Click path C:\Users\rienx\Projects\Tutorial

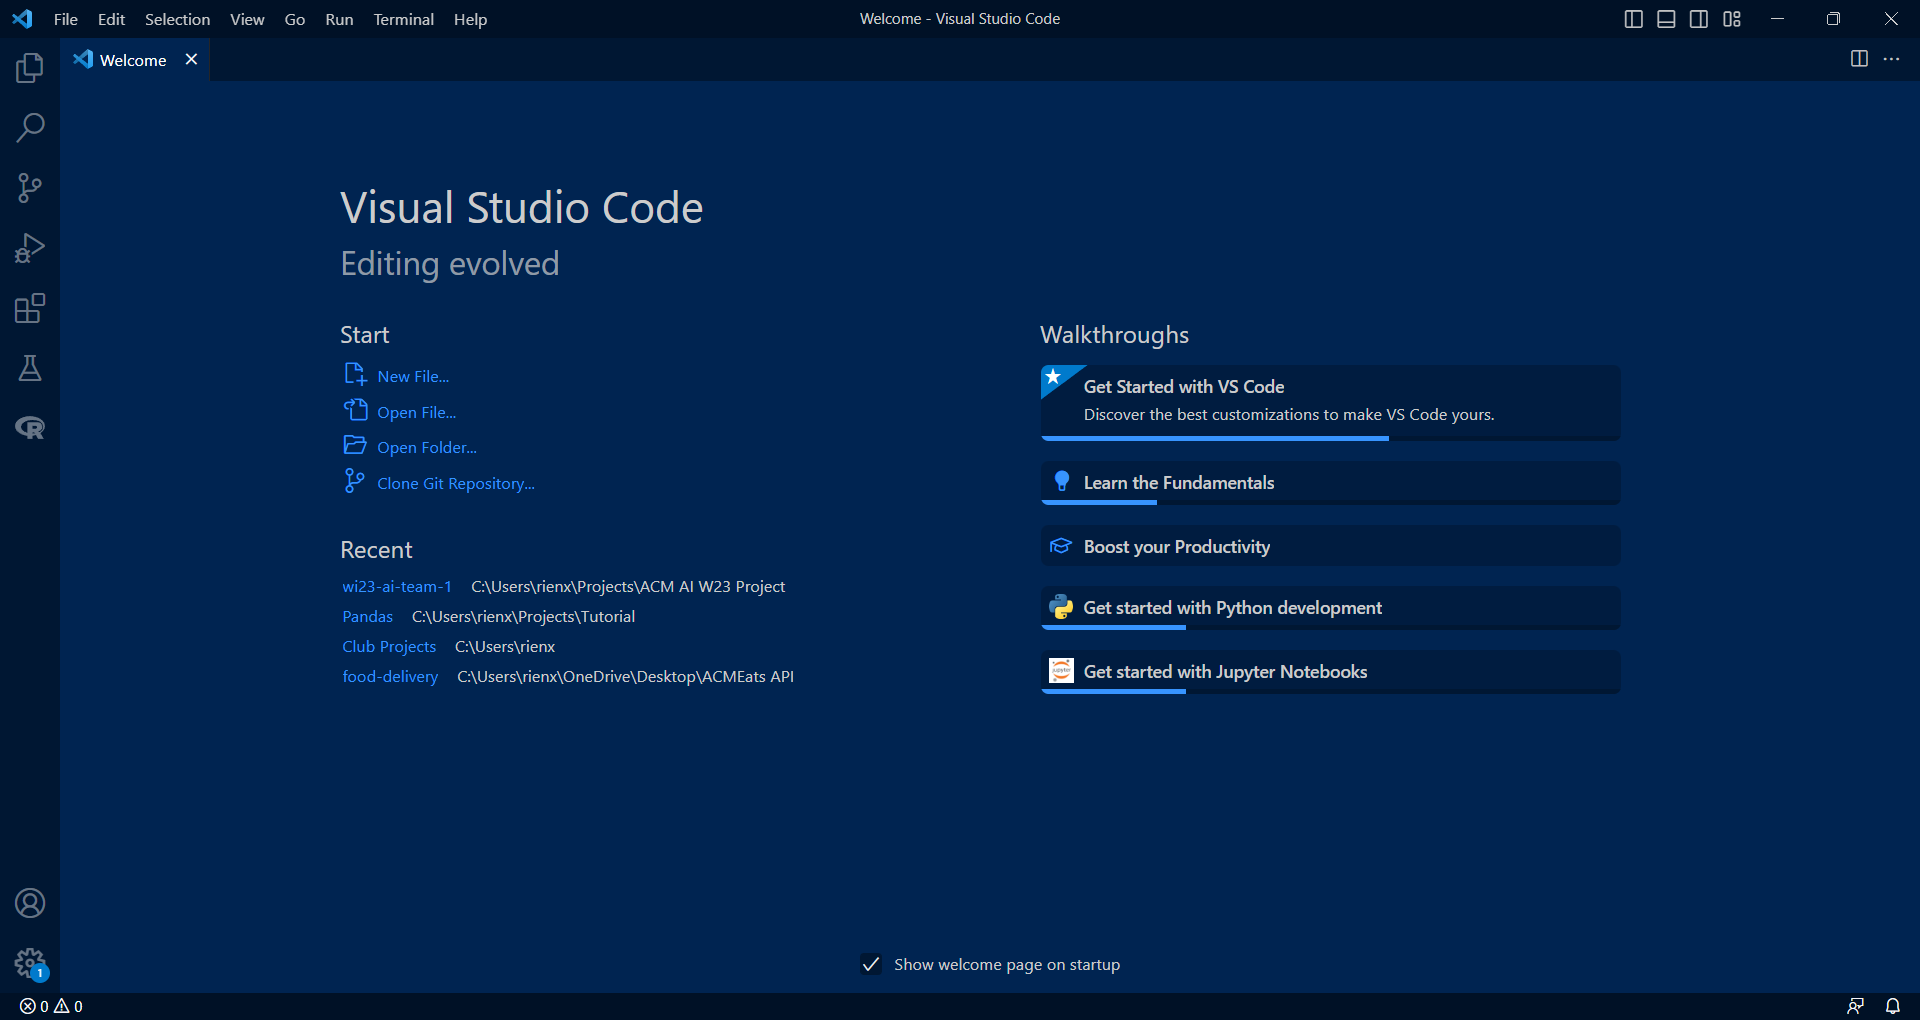[x=524, y=617]
